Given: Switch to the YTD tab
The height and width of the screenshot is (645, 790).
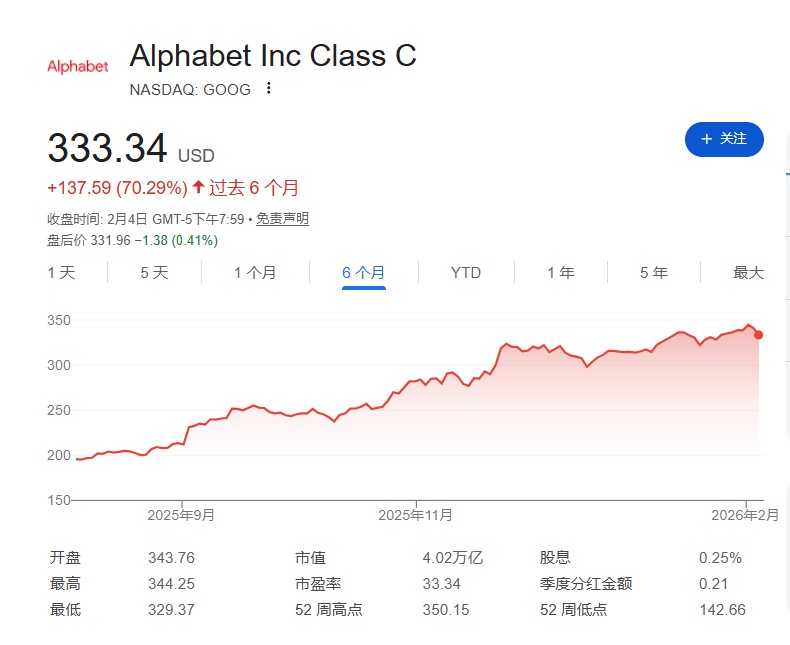Looking at the screenshot, I should [x=466, y=272].
